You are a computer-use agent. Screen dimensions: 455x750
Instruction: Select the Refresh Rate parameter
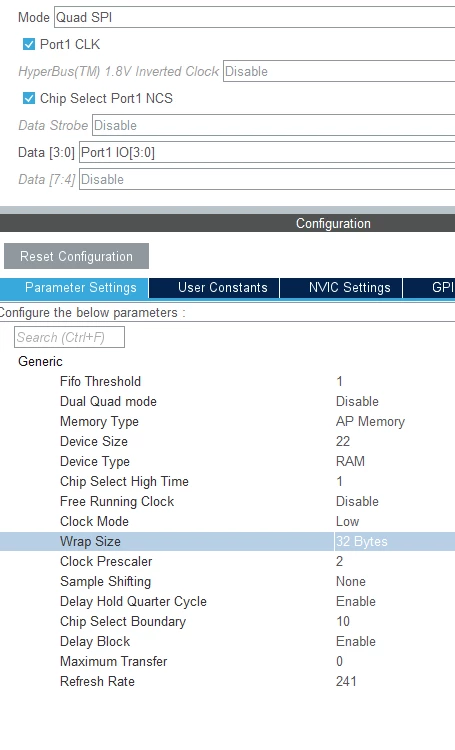[x=97, y=681]
